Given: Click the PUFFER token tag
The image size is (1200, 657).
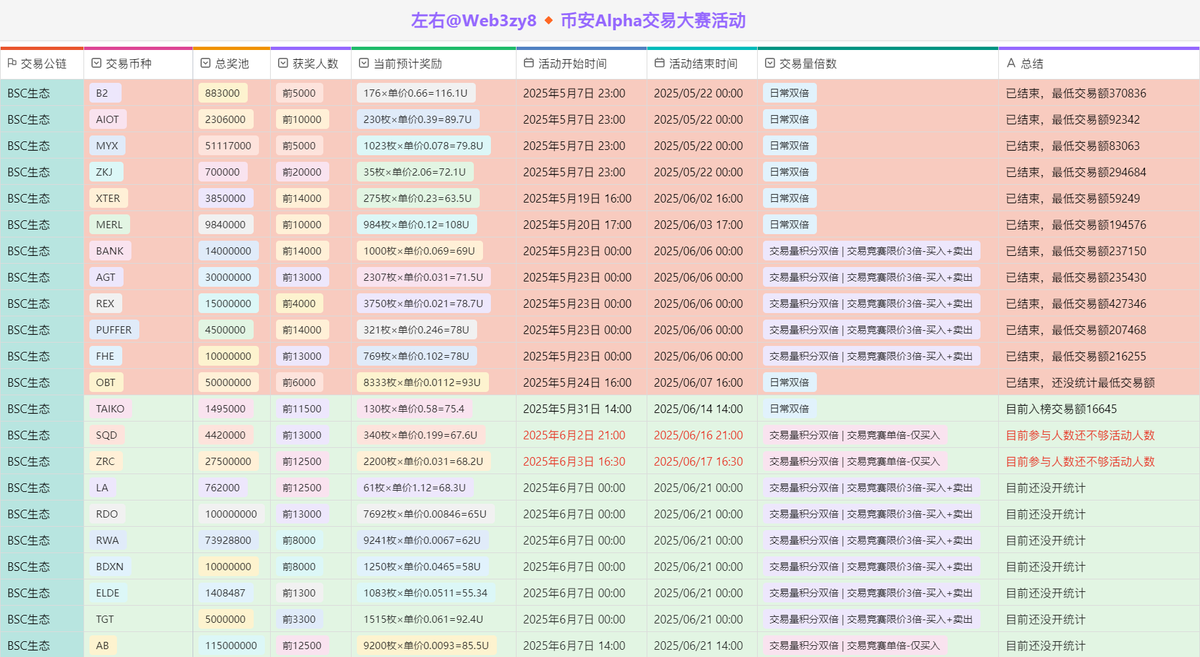Looking at the screenshot, I should click(x=113, y=330).
